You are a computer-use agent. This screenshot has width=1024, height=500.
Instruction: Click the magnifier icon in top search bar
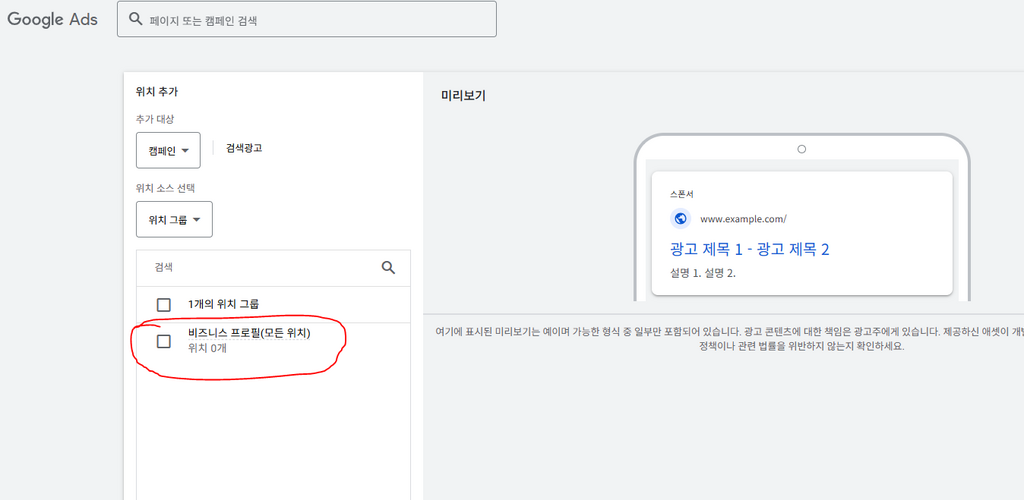(x=136, y=19)
